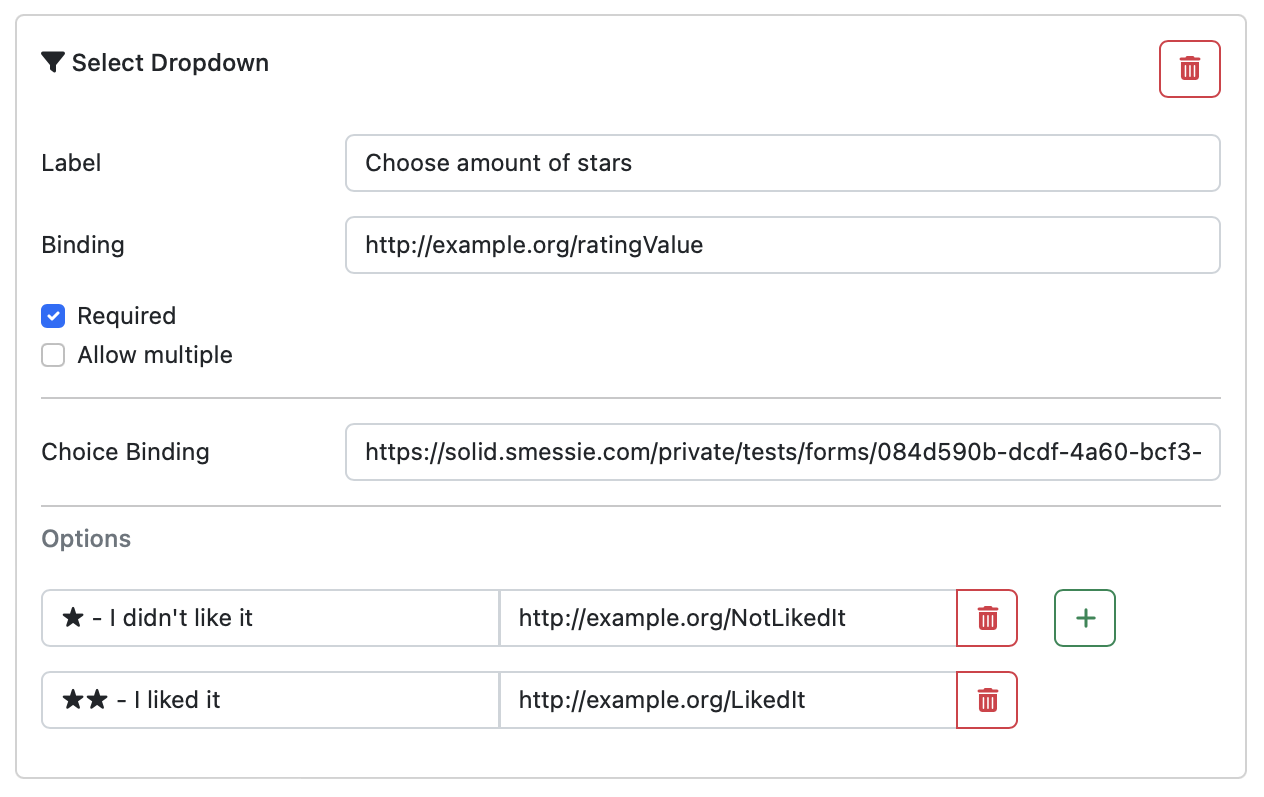1264x797 pixels.
Task: Delete the Select Dropdown field
Action: (x=1189, y=69)
